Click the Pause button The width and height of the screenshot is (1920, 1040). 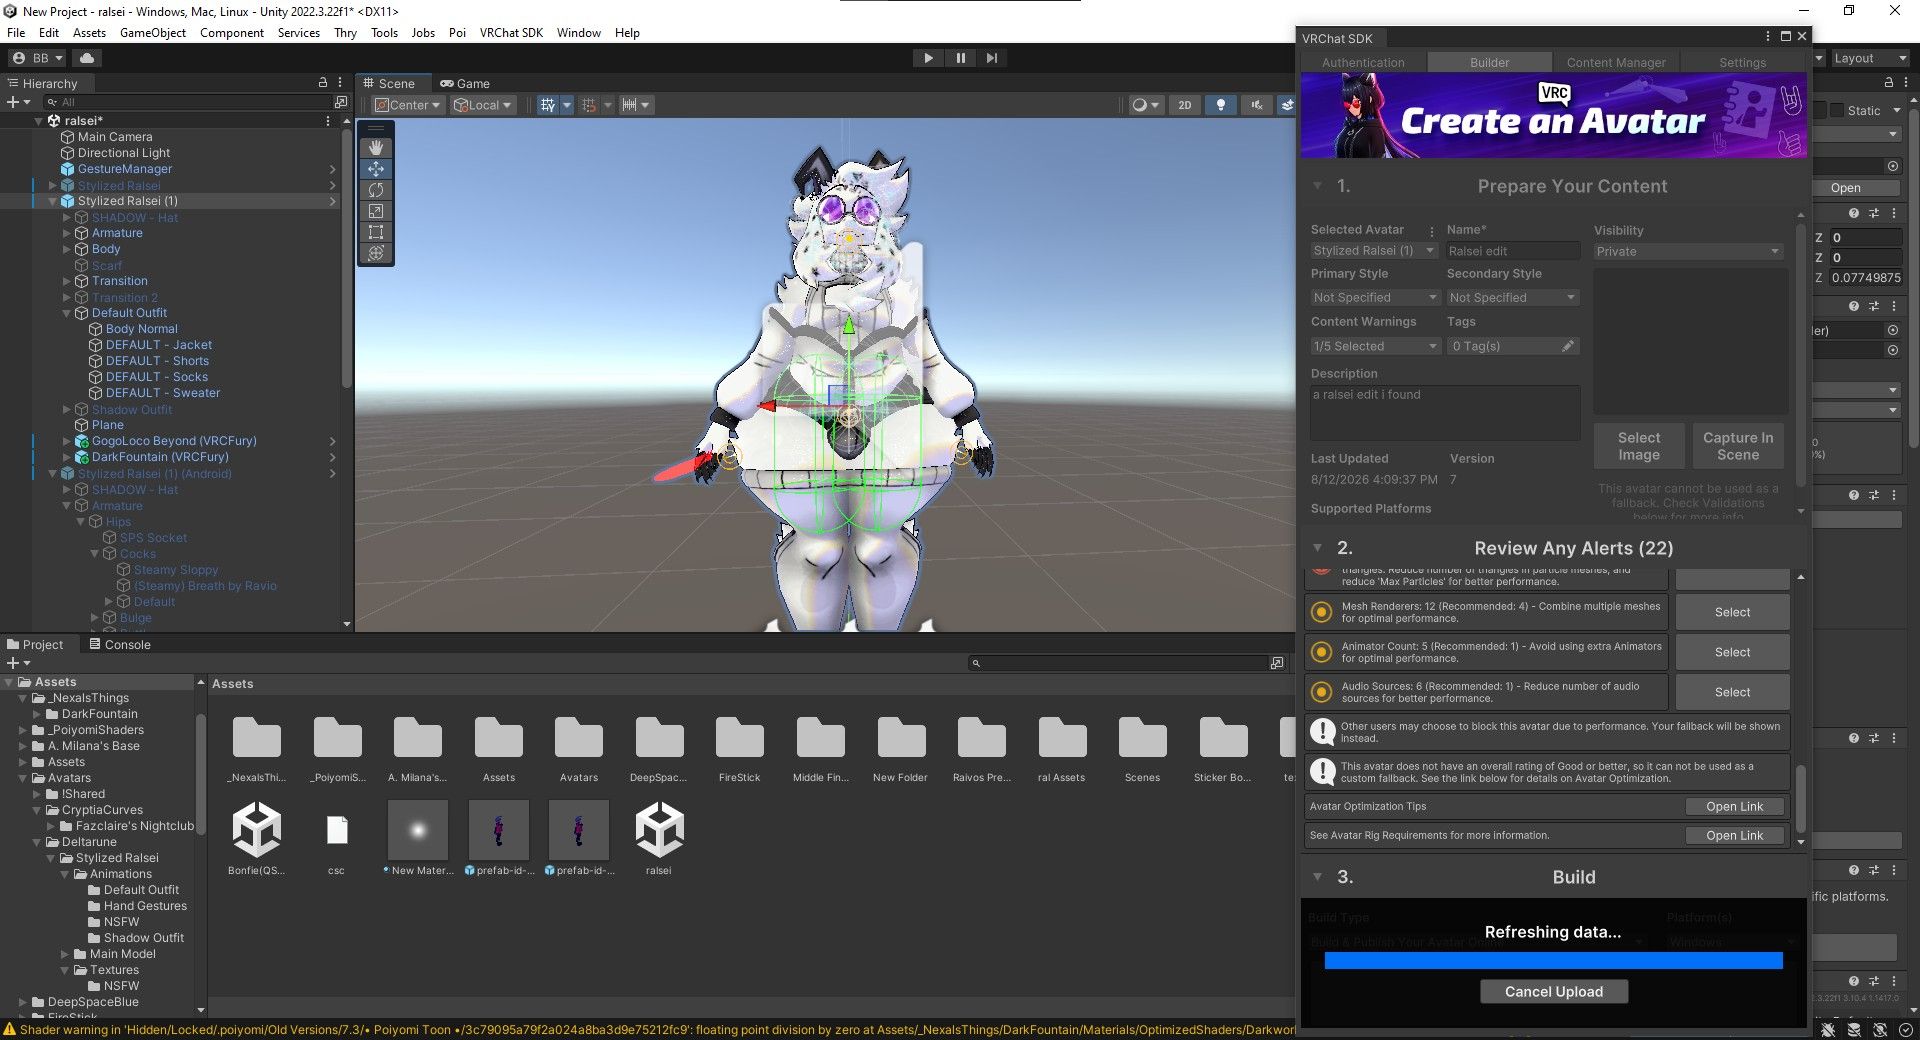coord(960,58)
